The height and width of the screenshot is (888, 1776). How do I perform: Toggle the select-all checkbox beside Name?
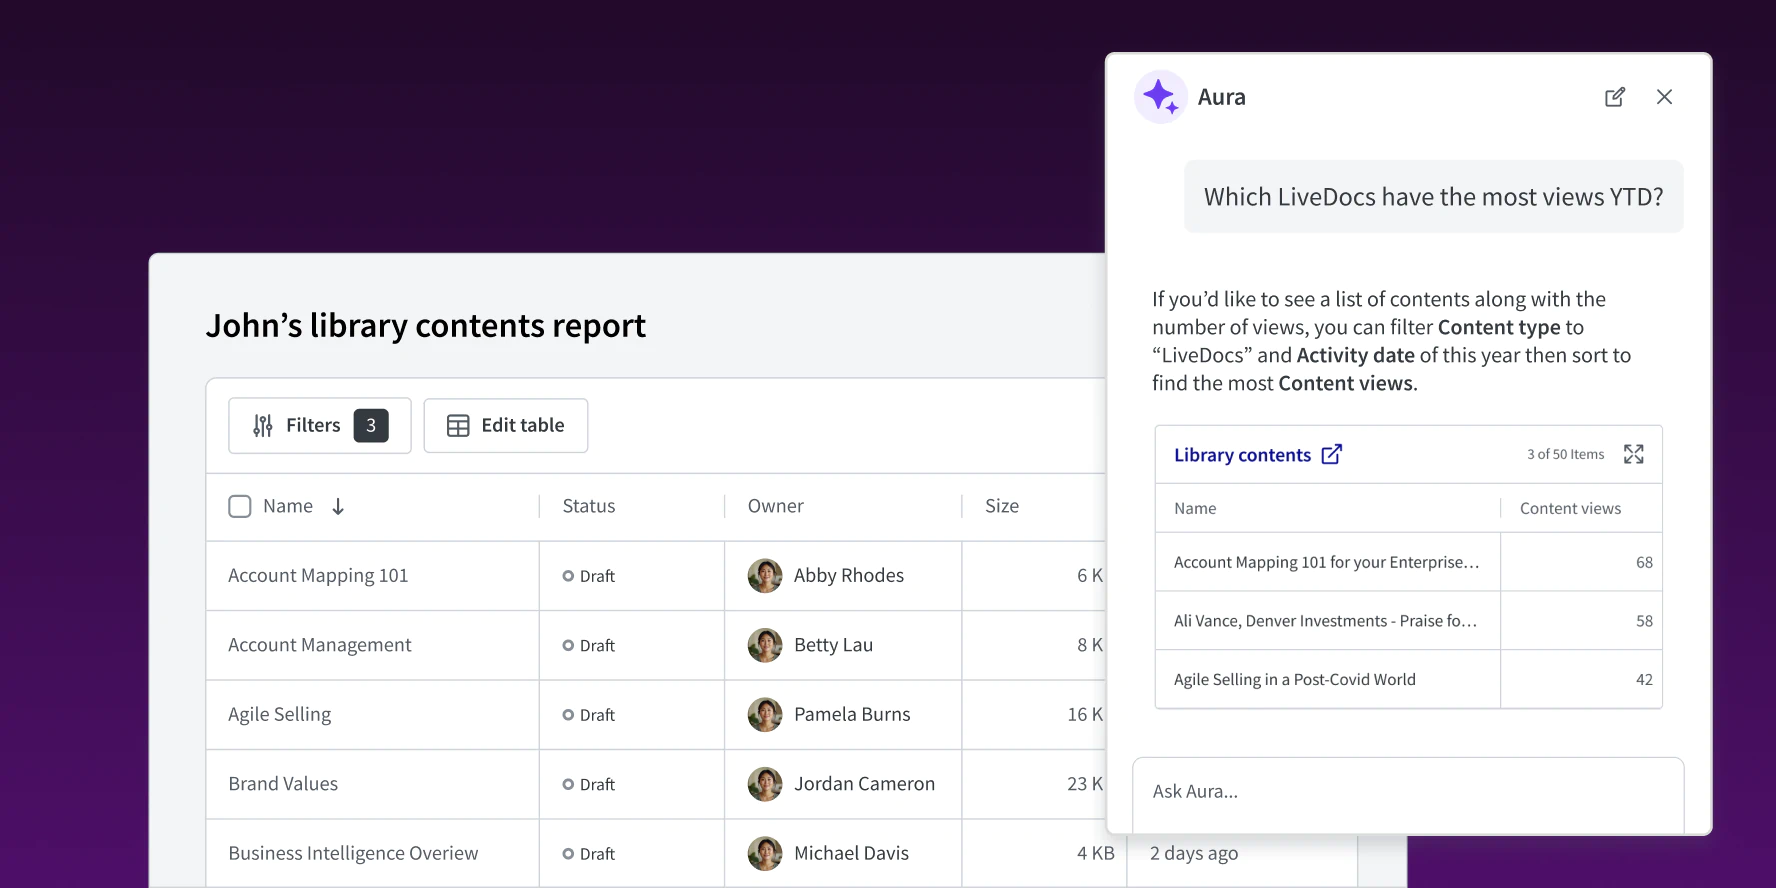(x=240, y=507)
